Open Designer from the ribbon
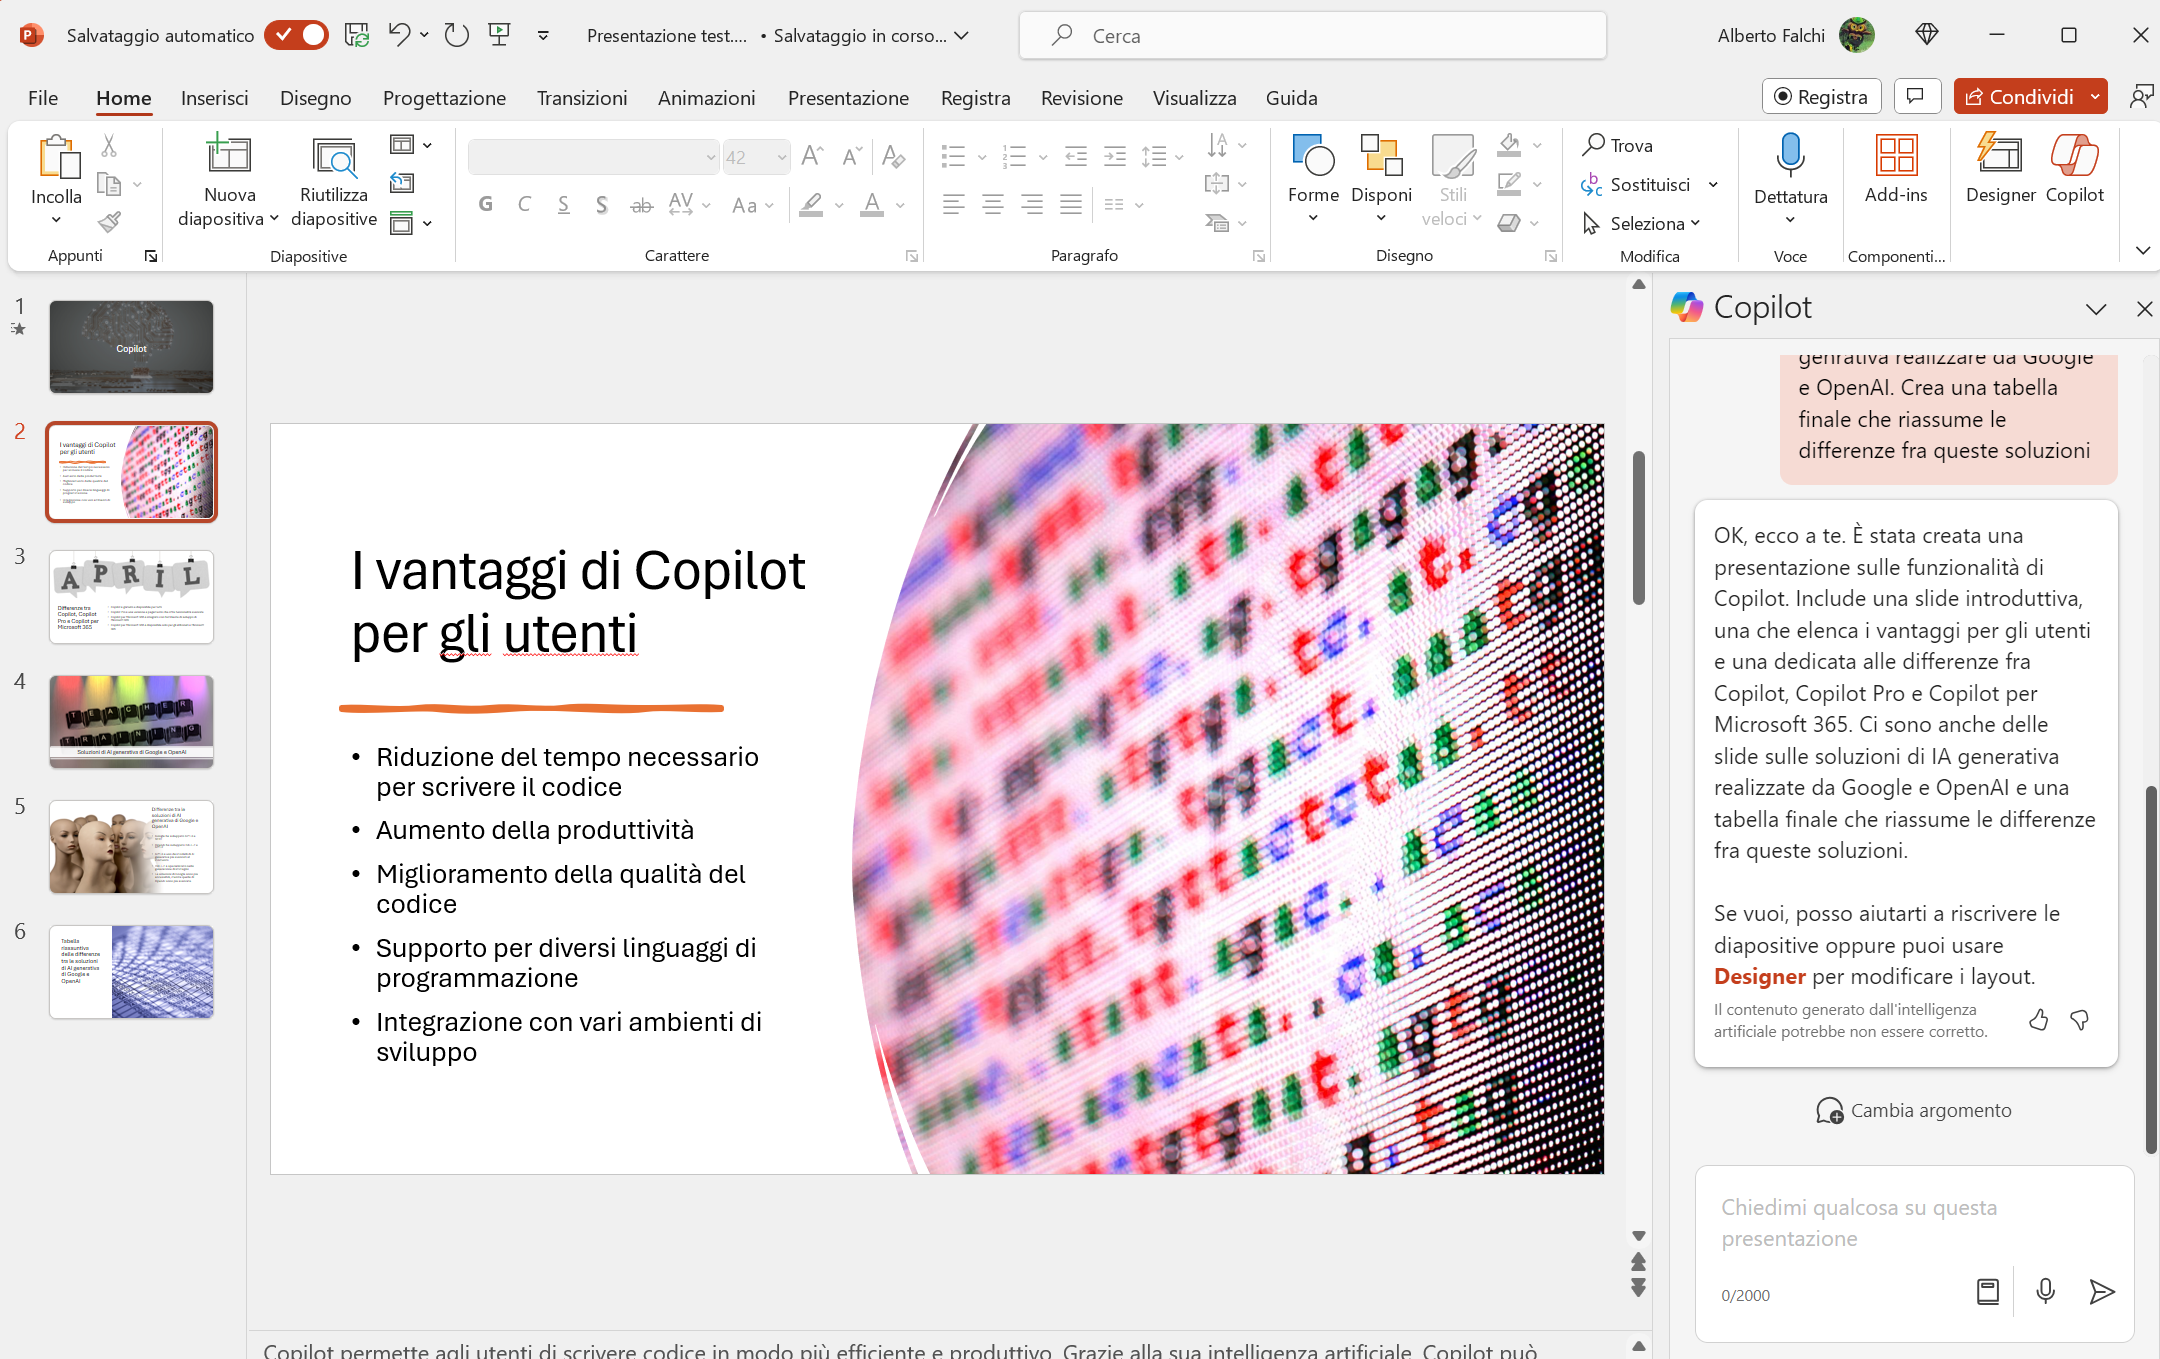Image resolution: width=2160 pixels, height=1359 pixels. tap(2000, 170)
